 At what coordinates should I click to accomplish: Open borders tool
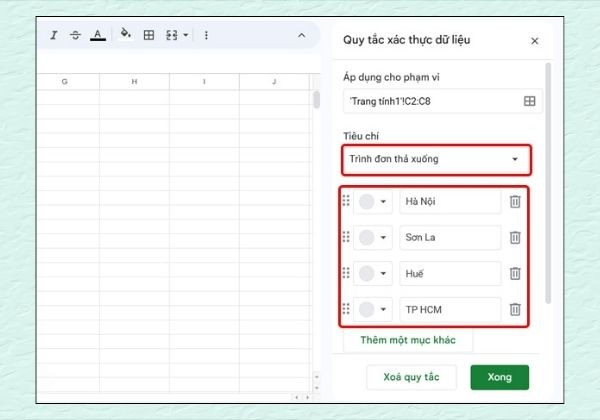click(x=149, y=35)
